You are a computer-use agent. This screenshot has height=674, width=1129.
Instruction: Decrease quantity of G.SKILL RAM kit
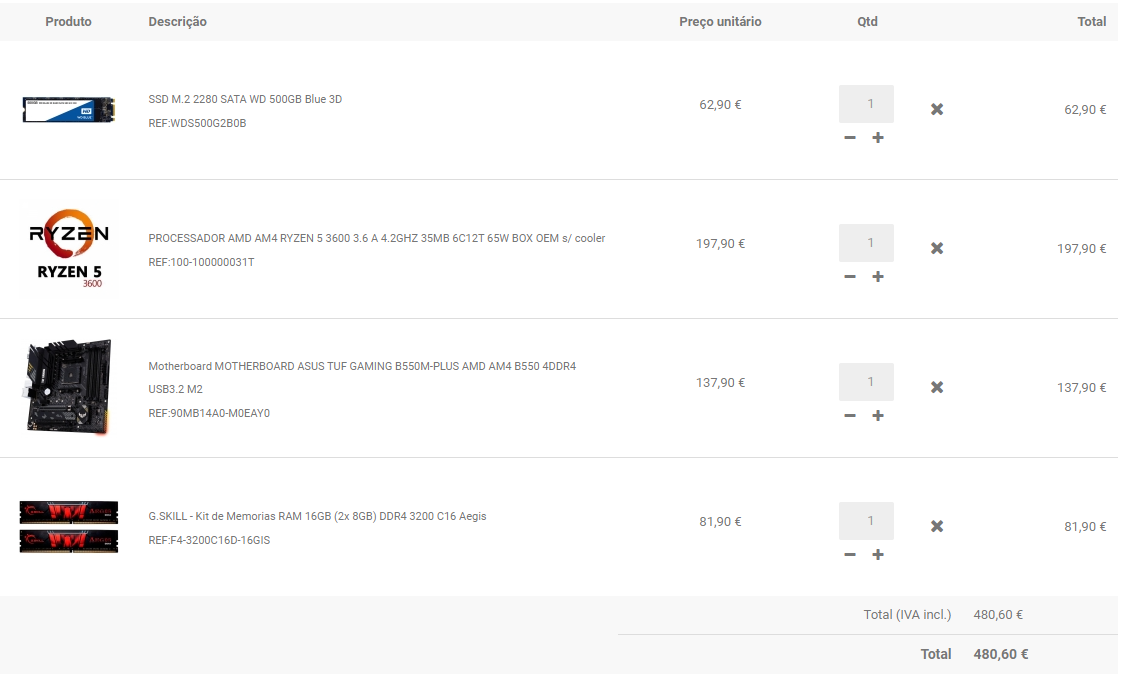tap(850, 554)
